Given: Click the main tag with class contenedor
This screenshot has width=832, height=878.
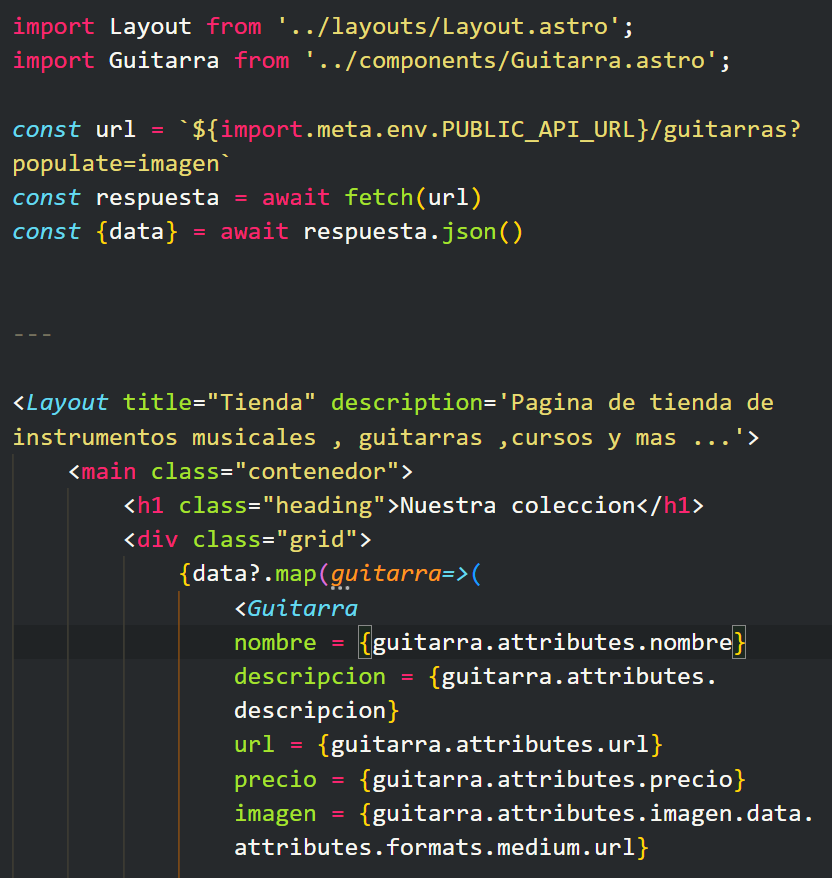Looking at the screenshot, I should [109, 471].
